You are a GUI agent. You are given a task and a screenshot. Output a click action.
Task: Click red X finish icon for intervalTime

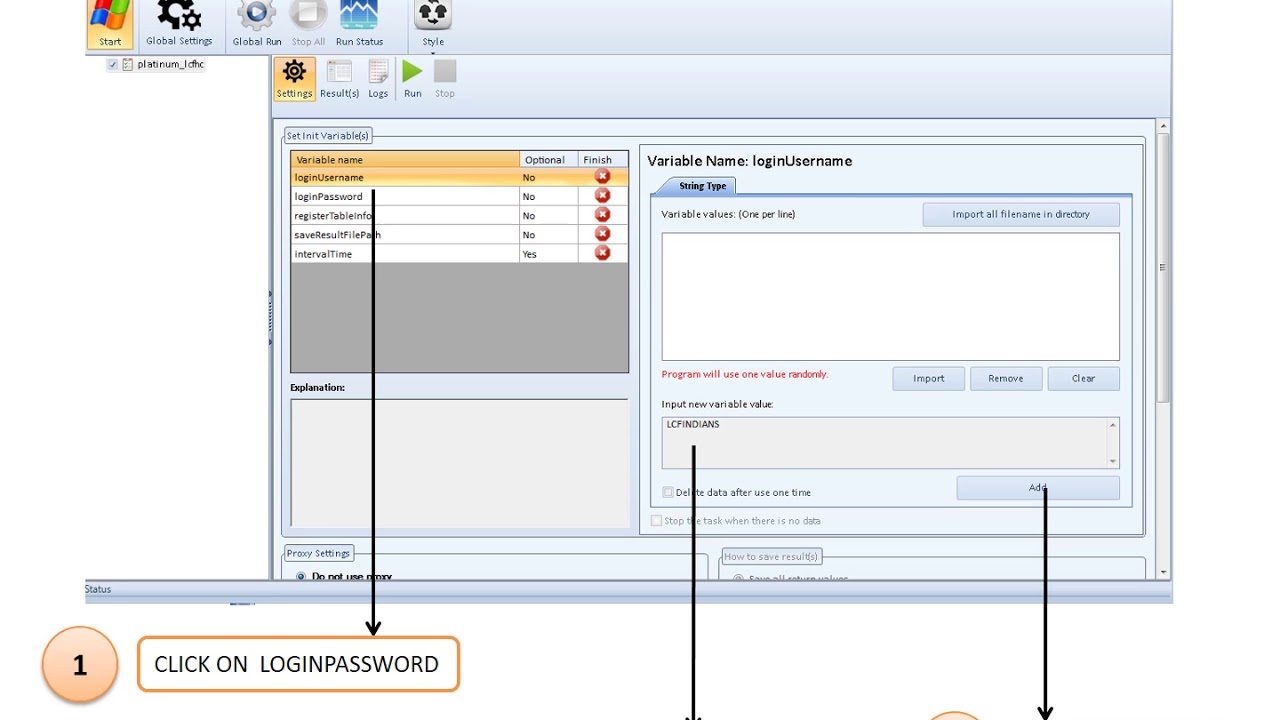[602, 253]
